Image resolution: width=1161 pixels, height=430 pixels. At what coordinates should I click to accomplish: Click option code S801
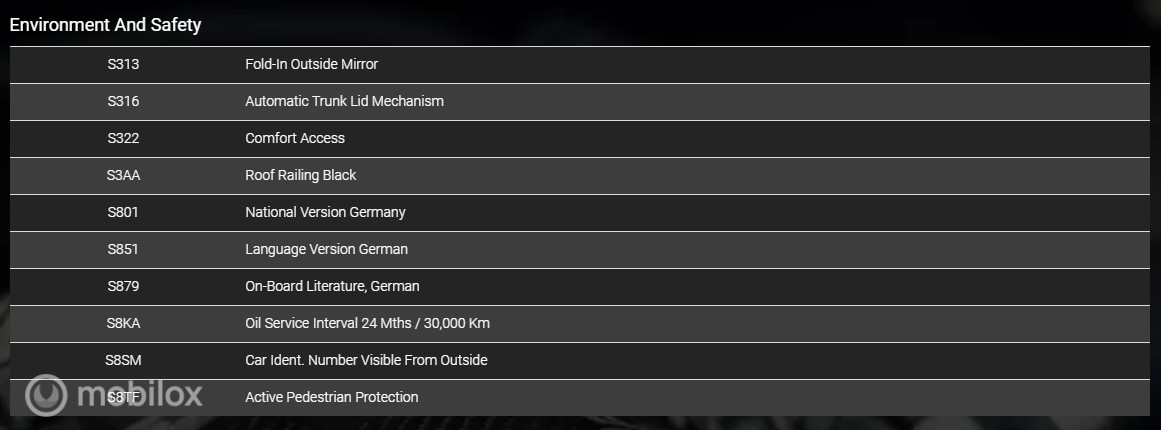point(123,212)
